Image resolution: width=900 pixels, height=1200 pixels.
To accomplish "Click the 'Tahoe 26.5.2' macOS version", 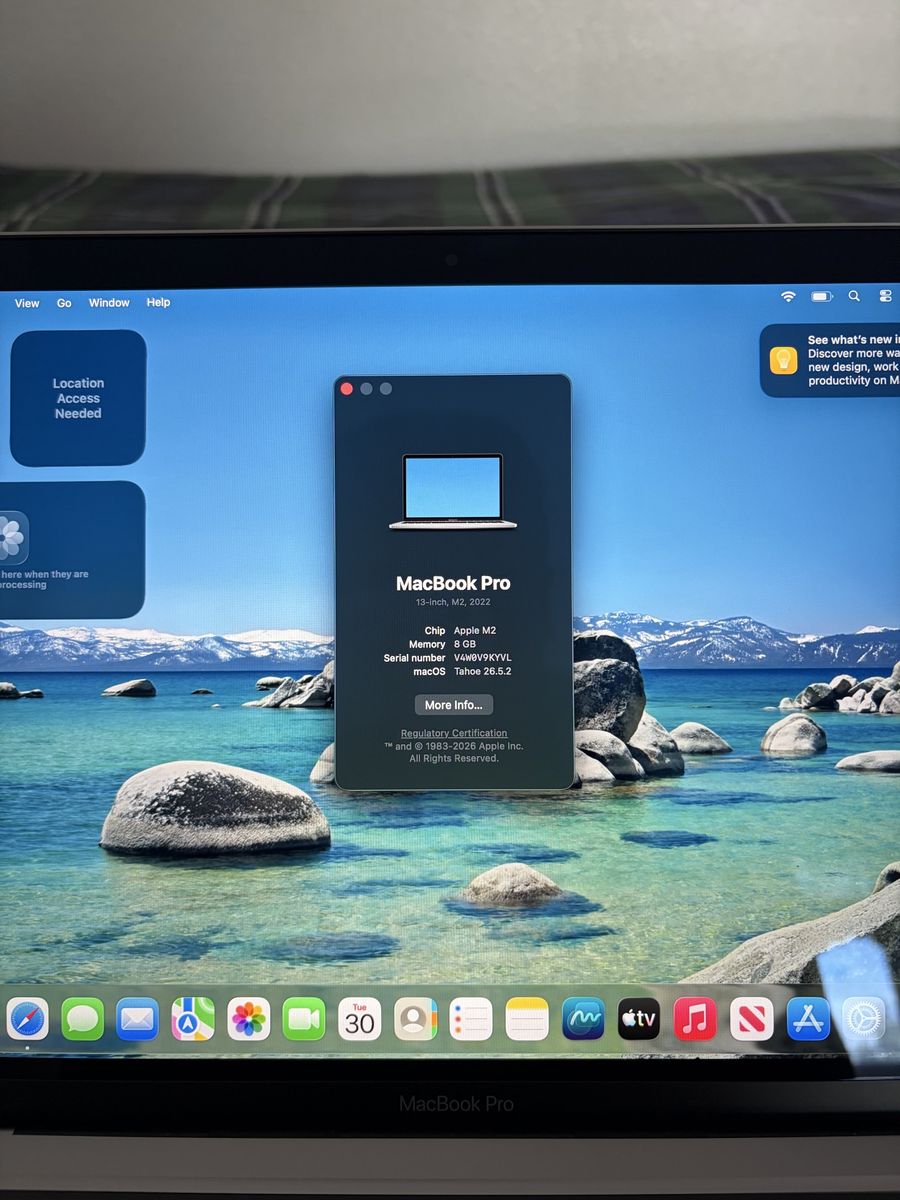I will [484, 671].
